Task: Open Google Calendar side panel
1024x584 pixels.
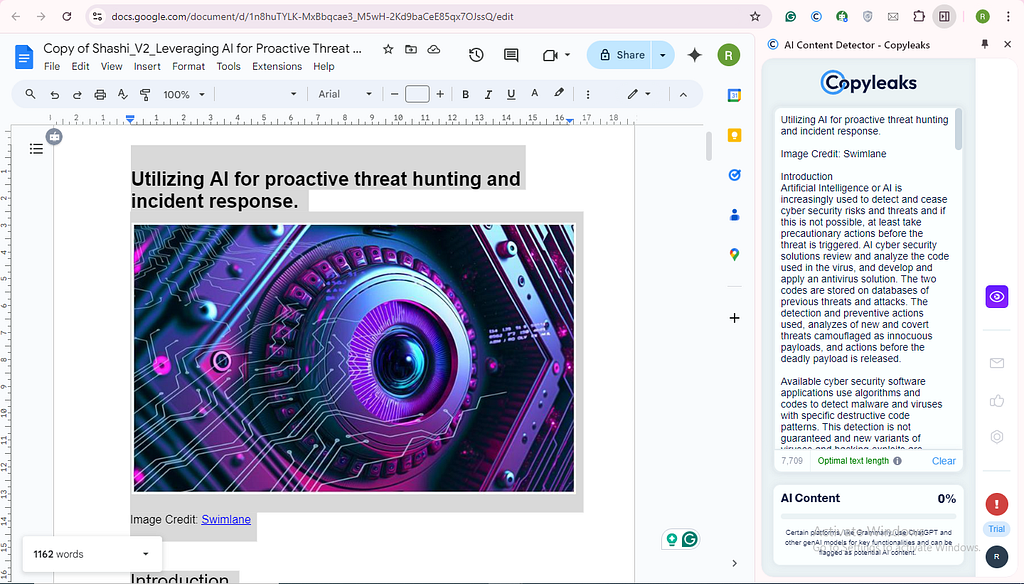Action: tap(735, 95)
